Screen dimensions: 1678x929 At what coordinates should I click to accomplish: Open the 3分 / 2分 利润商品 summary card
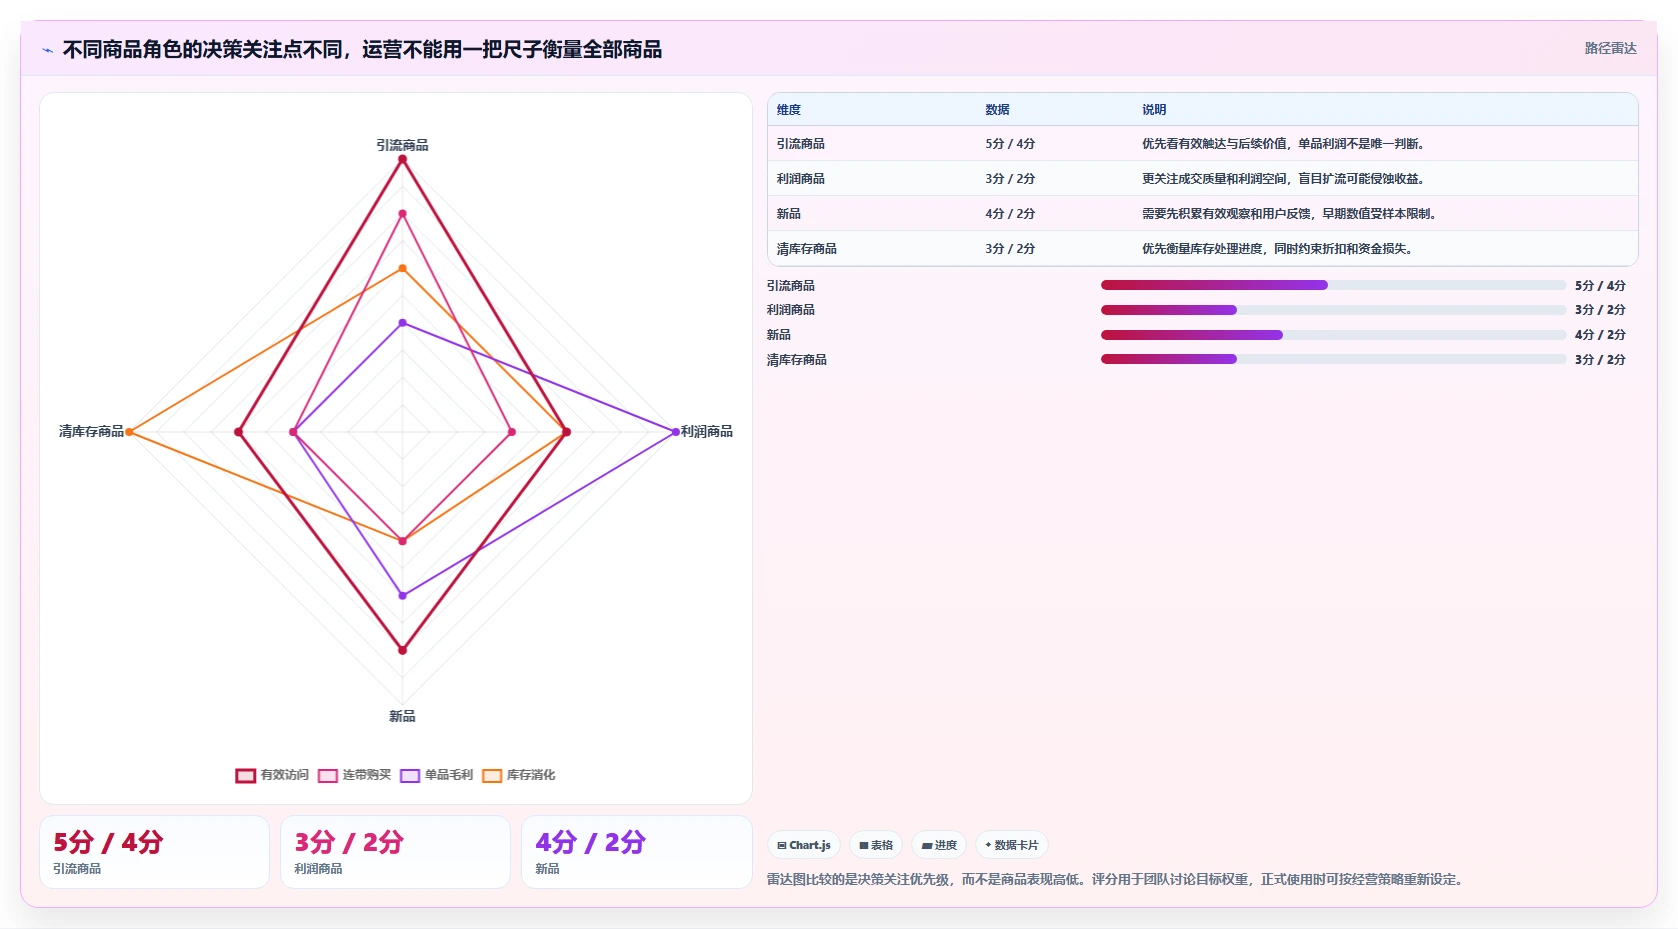point(395,852)
